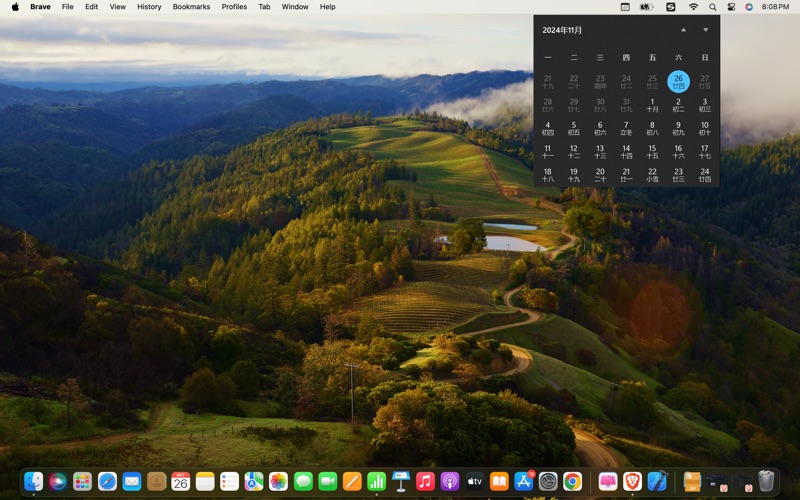This screenshot has height=500, width=800.
Task: Launch Finder from the Dock
Action: [x=33, y=482]
